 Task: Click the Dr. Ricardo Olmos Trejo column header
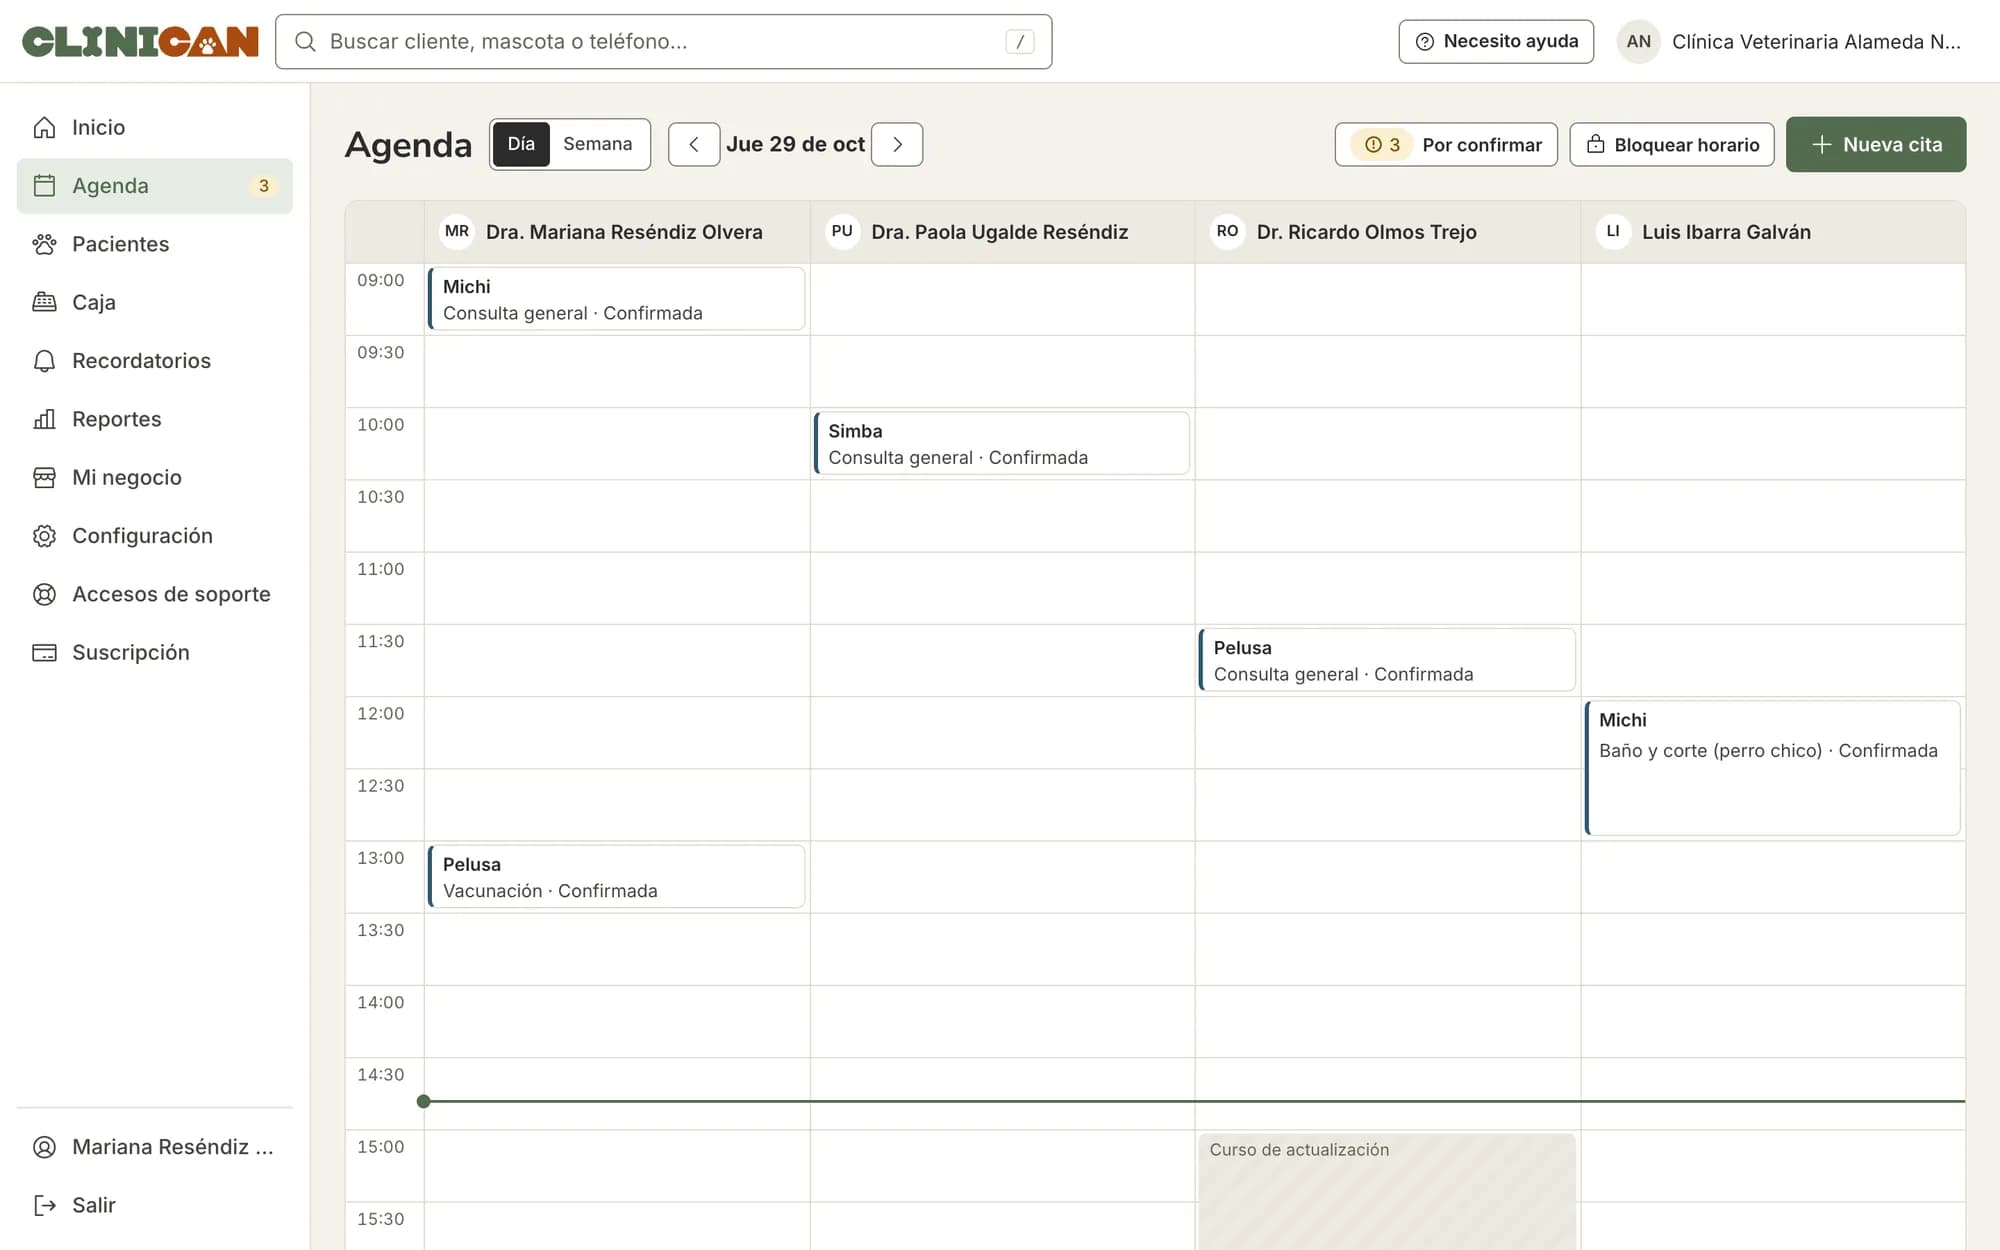[x=1387, y=232]
